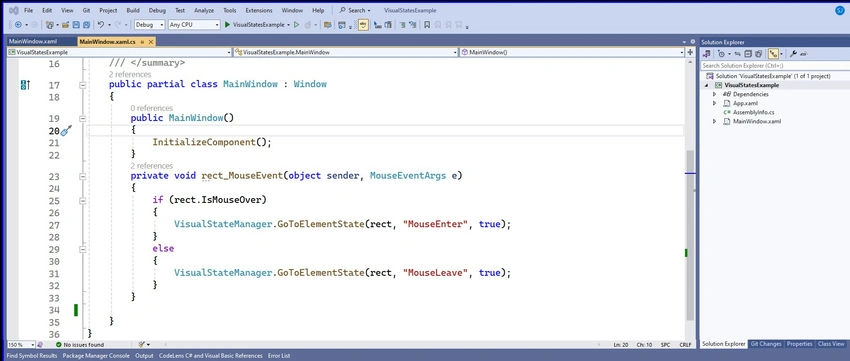Save the current file with Save icon
The width and height of the screenshot is (850, 361).
[x=75, y=24]
